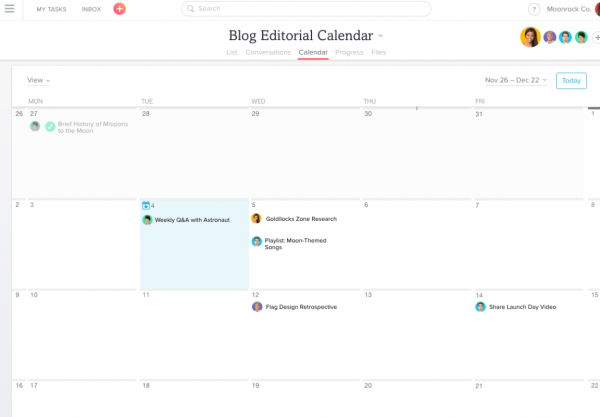This screenshot has height=417, width=600.
Task: Switch to the List tab
Action: pyautogui.click(x=232, y=52)
